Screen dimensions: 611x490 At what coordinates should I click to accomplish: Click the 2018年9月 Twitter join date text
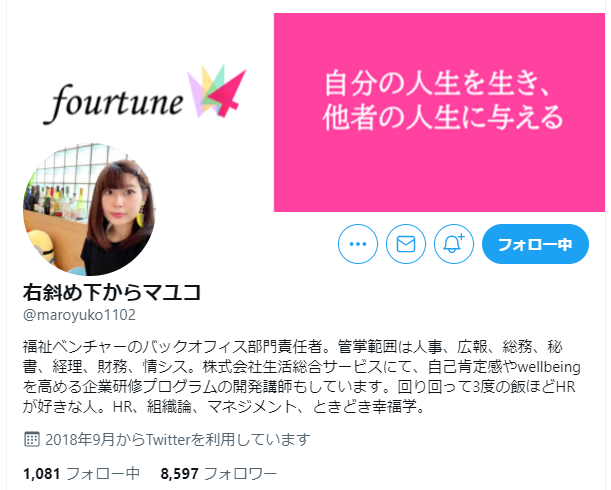point(178,439)
